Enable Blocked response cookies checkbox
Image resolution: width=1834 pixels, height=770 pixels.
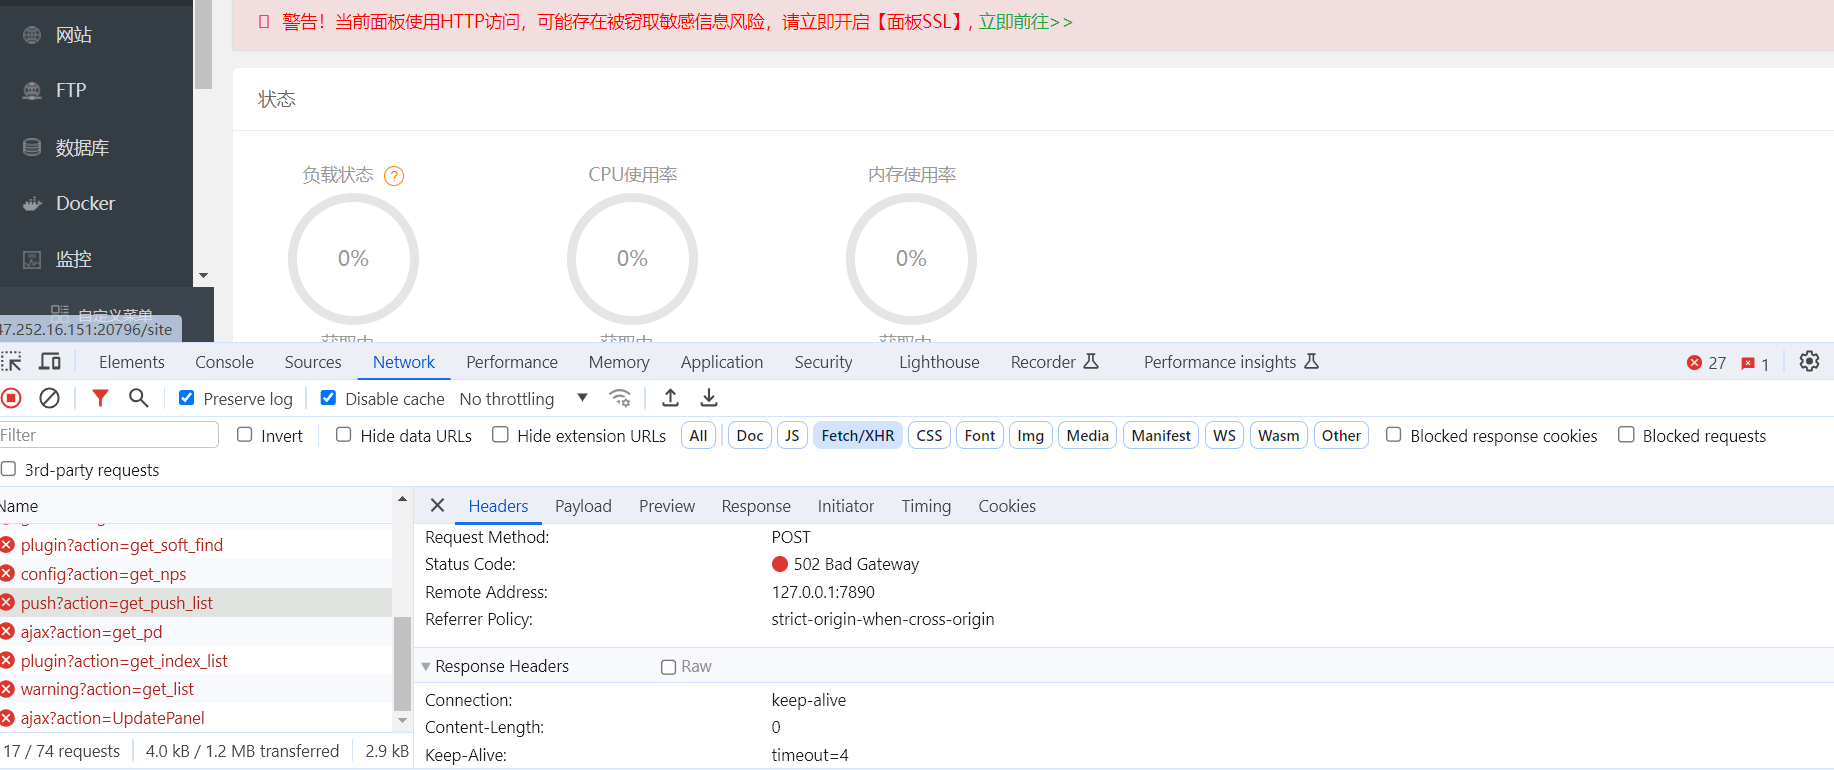pyautogui.click(x=1393, y=435)
